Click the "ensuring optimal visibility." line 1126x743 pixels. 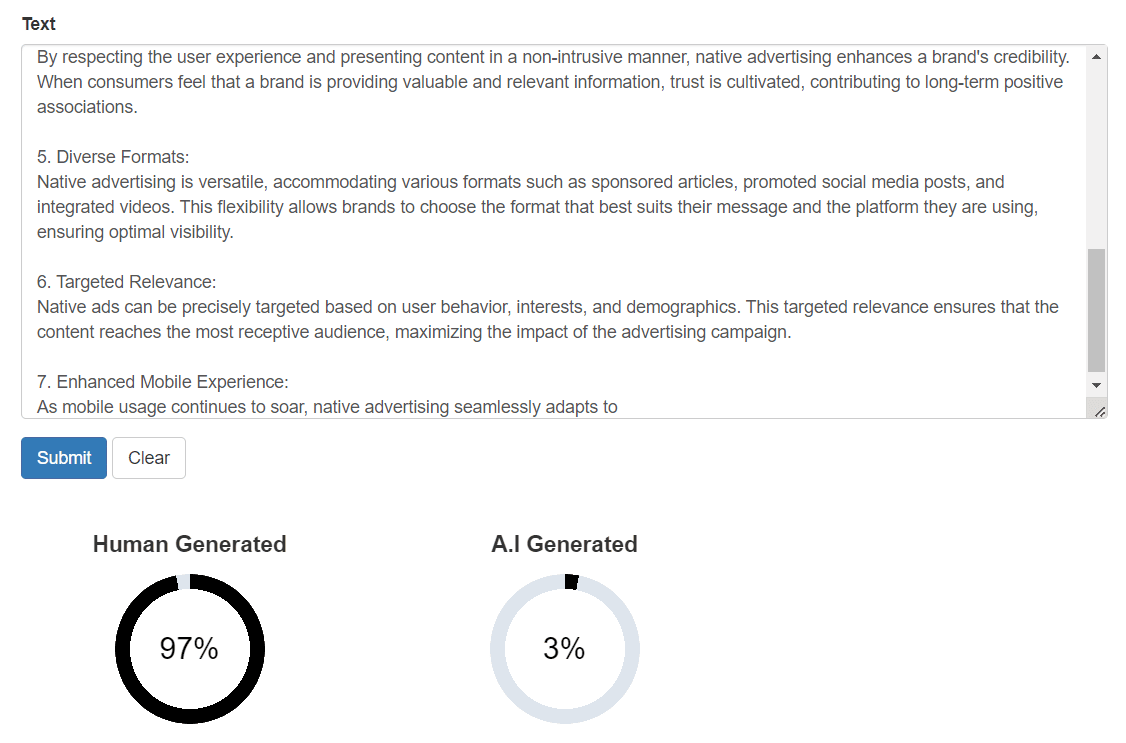(135, 232)
